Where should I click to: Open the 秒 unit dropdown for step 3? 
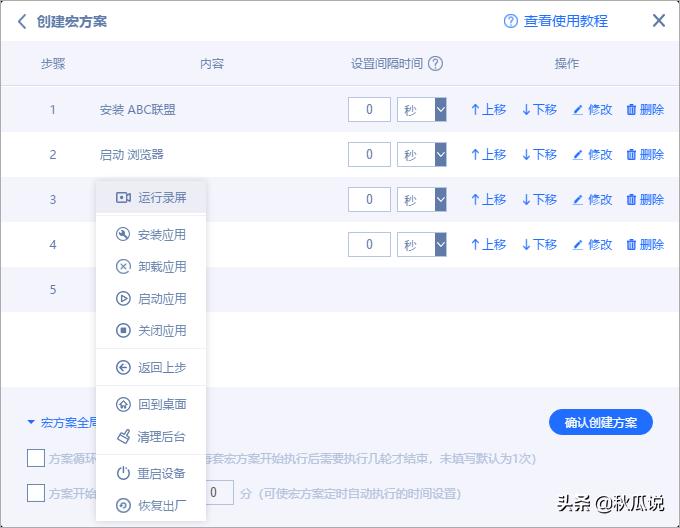[422, 200]
